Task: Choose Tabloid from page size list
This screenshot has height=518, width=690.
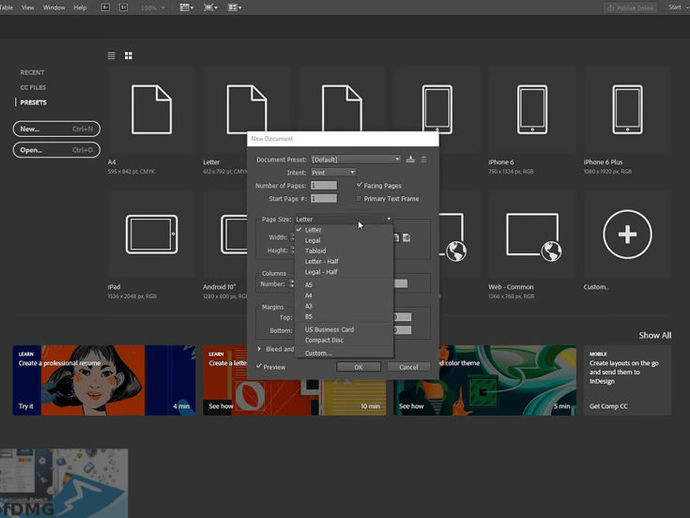Action: (x=344, y=251)
